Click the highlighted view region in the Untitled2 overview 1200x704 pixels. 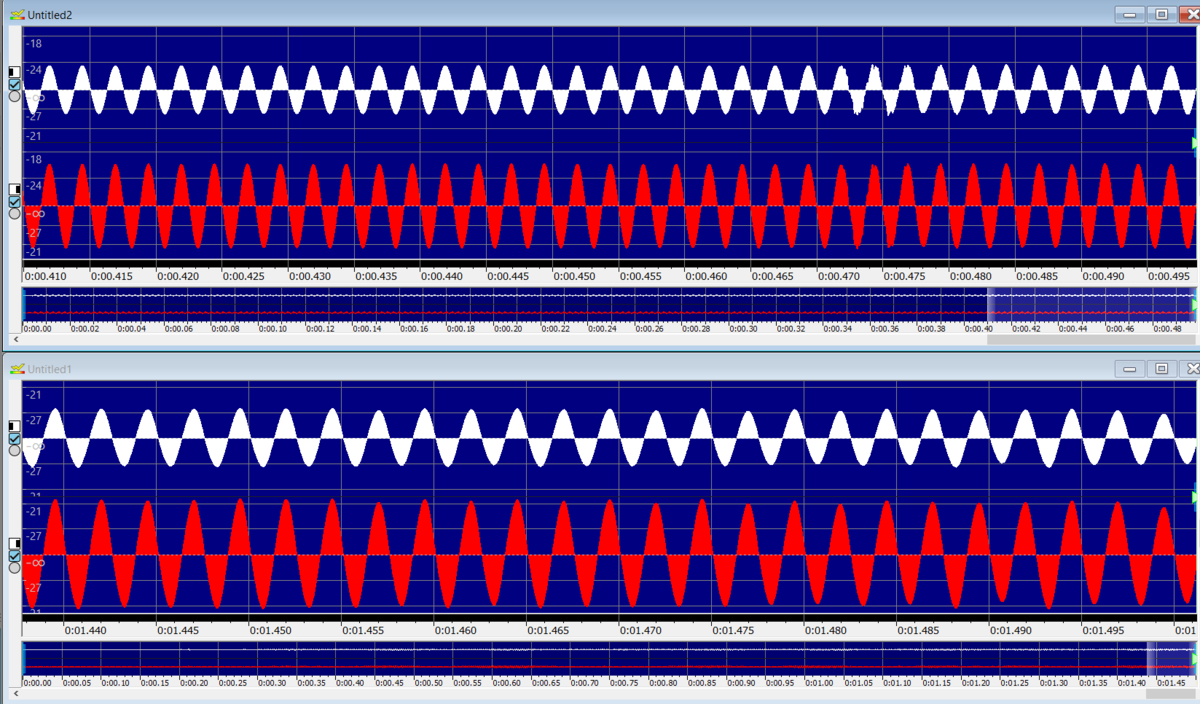coord(1090,303)
